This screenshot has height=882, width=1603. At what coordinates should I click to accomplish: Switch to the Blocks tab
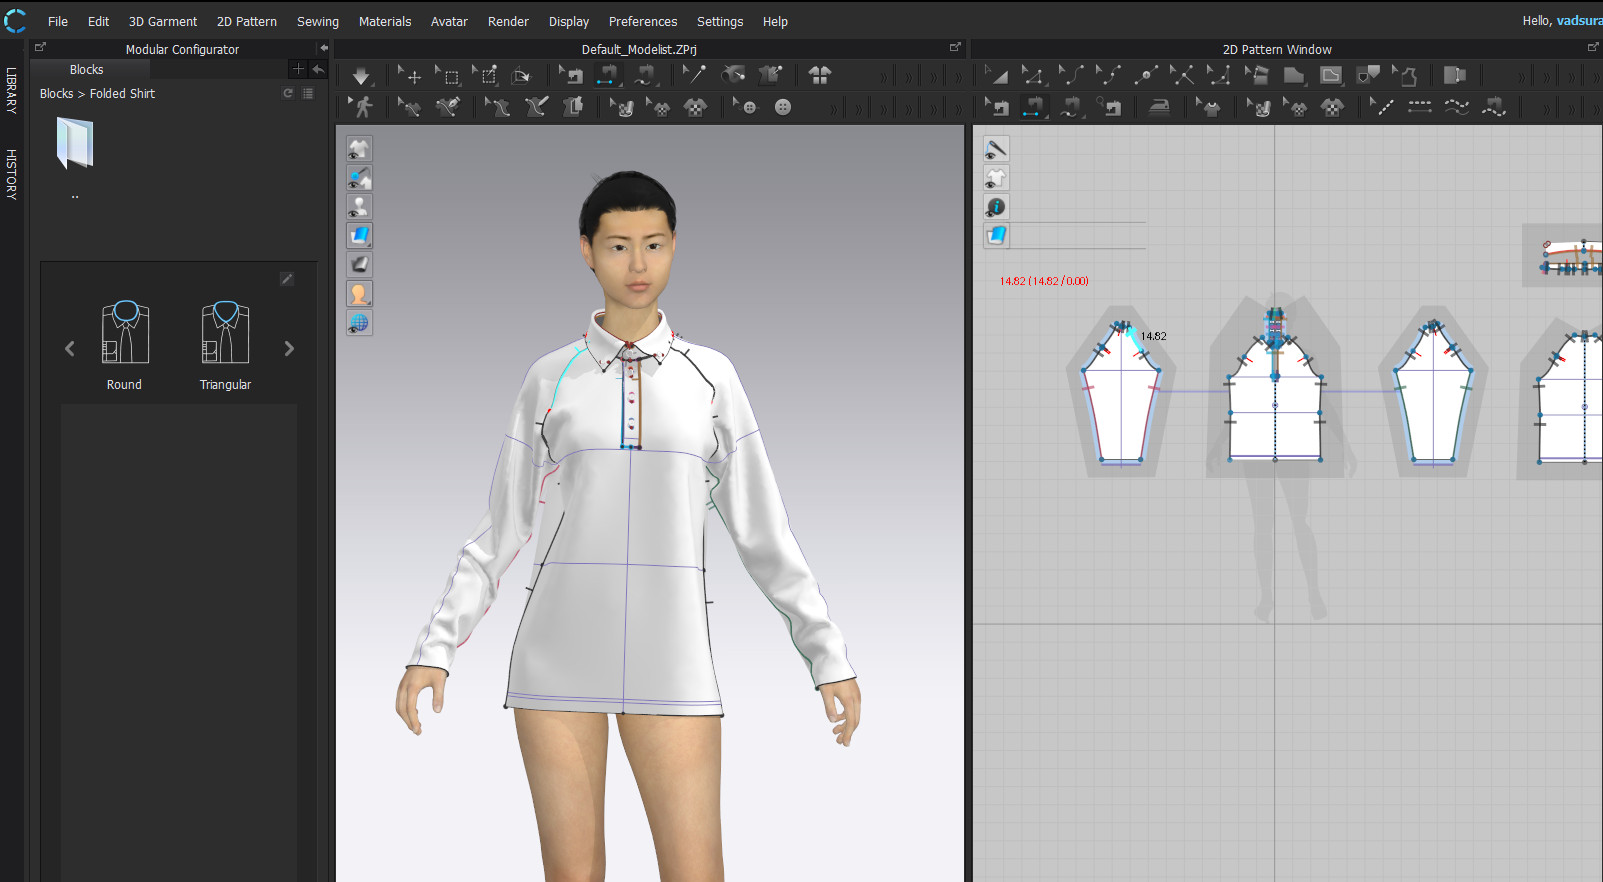pyautogui.click(x=87, y=70)
